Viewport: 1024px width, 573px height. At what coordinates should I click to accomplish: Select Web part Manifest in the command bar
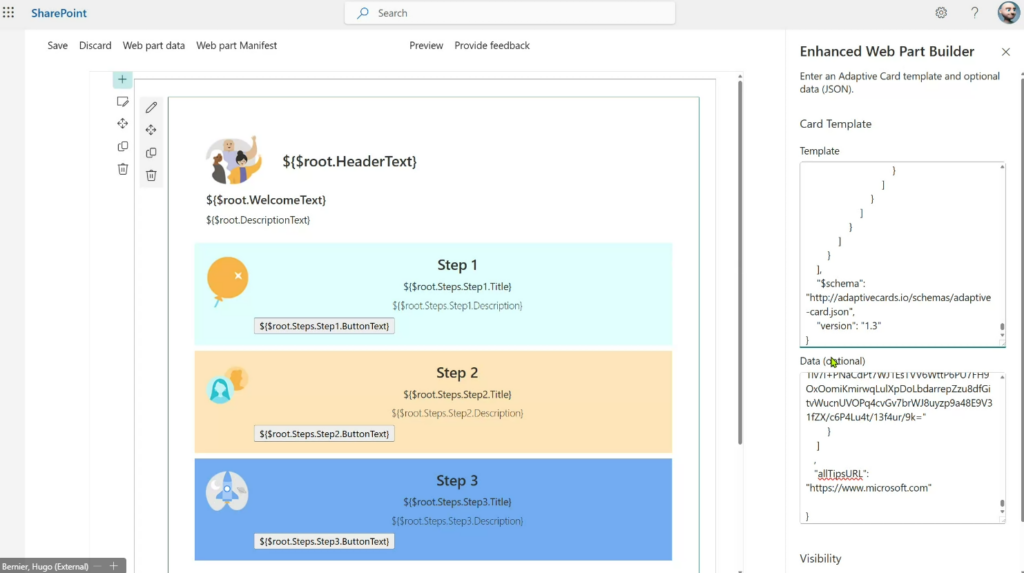tap(236, 46)
